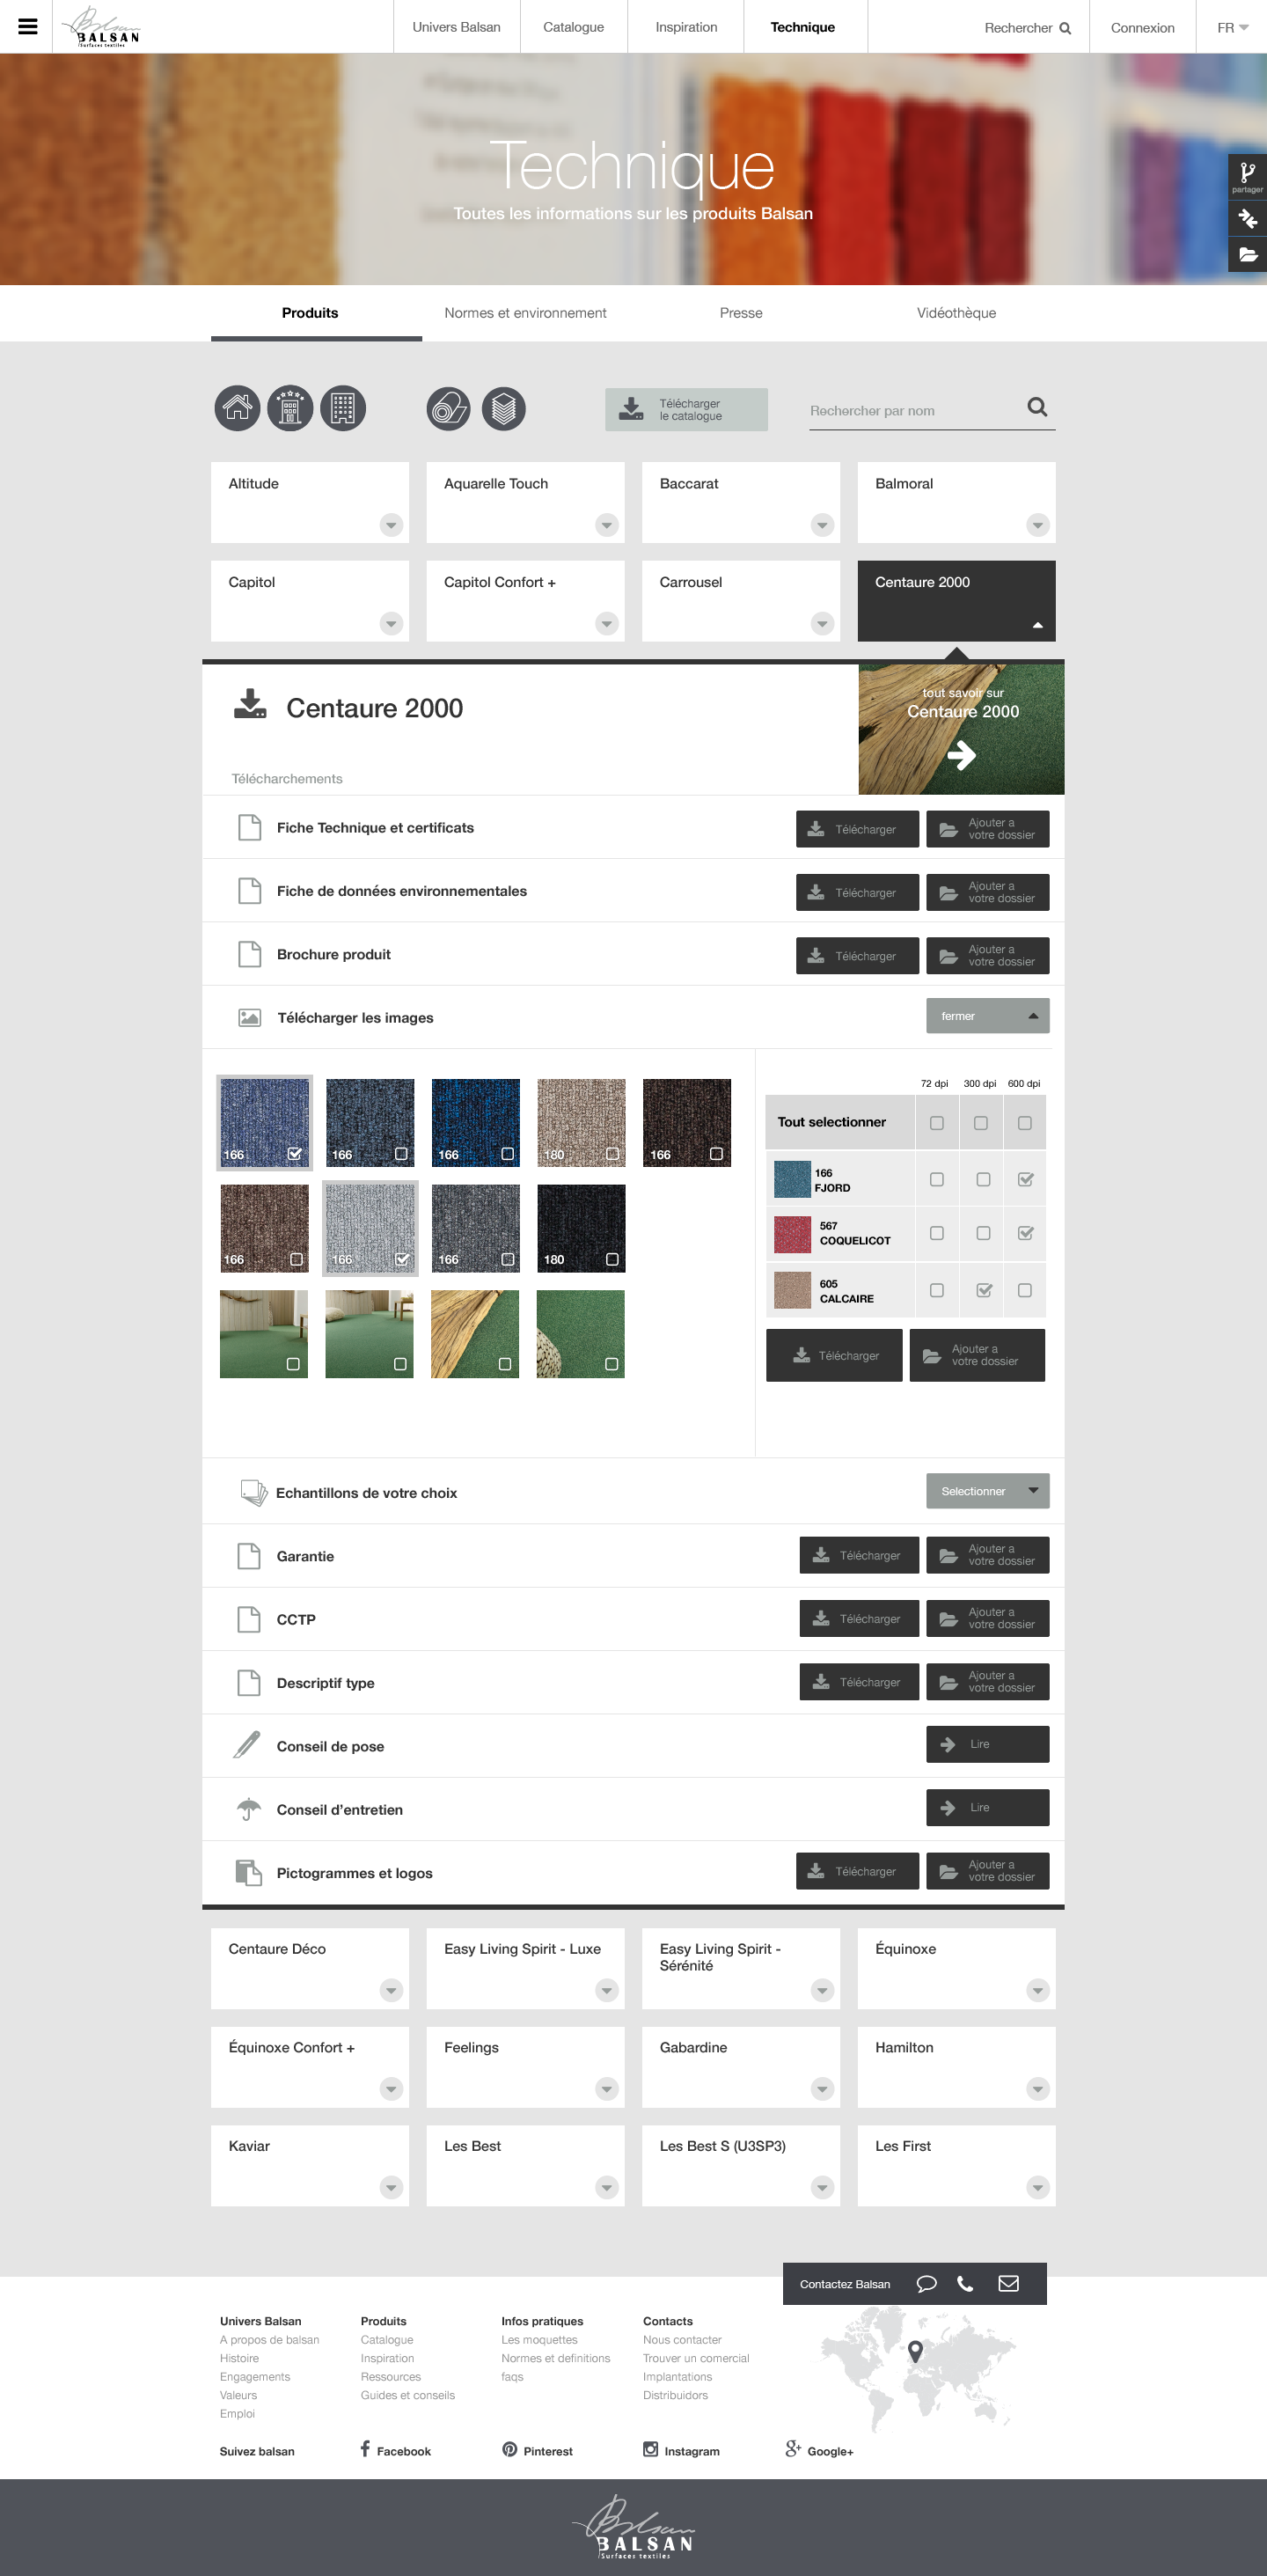Check 300 dpi for 166 FJORD
Screen dimensions: 1267x2576
pos(983,1179)
